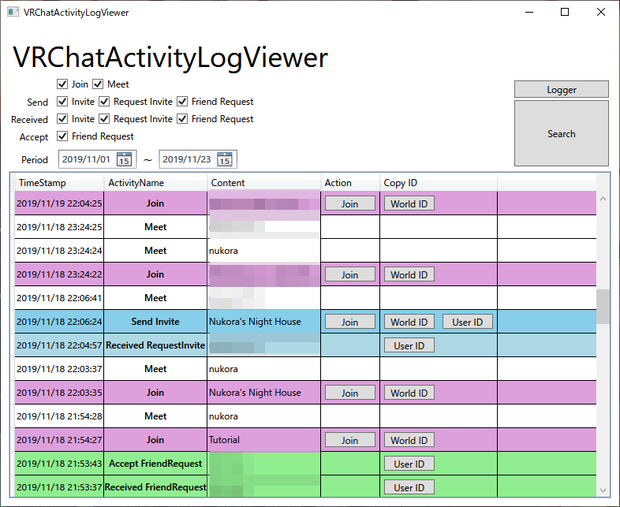Toggle Received Request Invite checkbox
Screen dimensions: 620x507
104,119
